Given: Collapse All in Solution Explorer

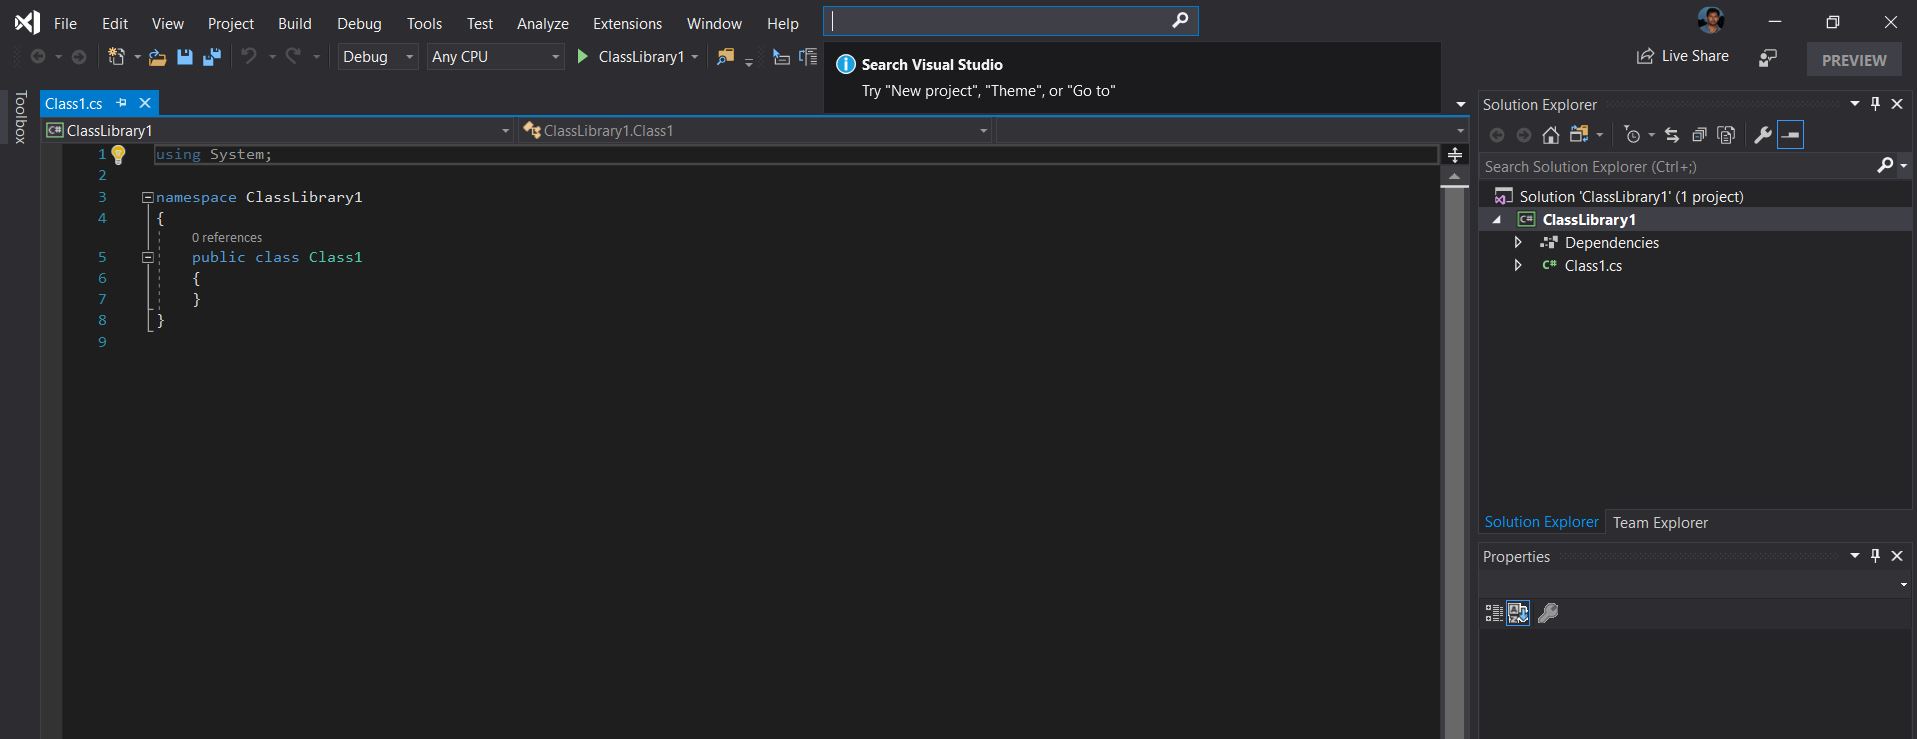Looking at the screenshot, I should click(1699, 135).
